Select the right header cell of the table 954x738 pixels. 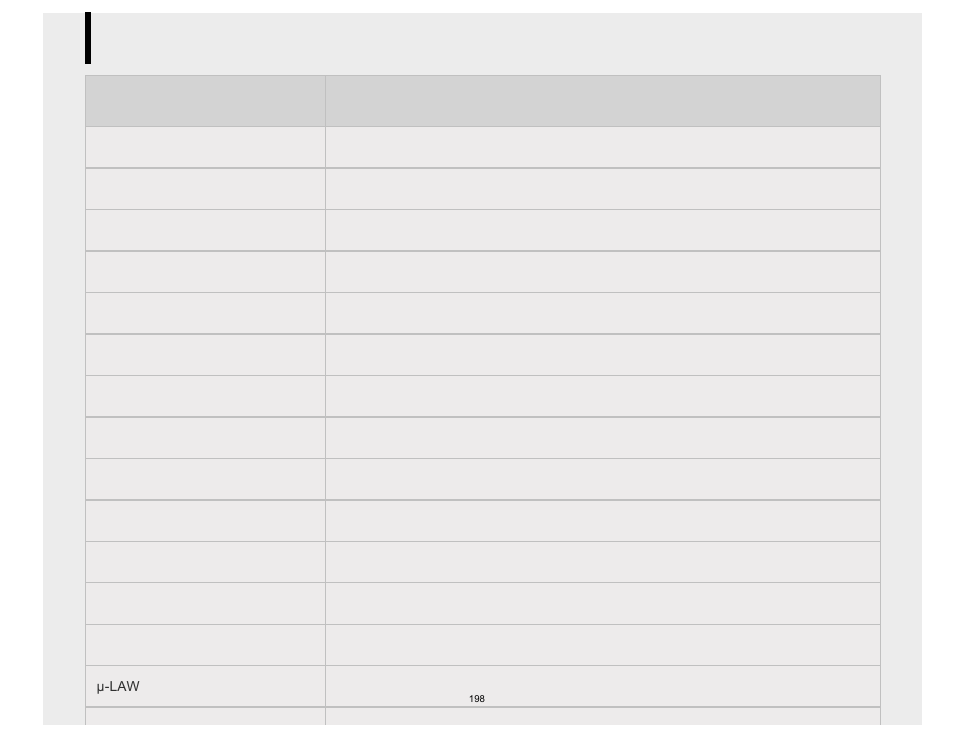point(603,101)
